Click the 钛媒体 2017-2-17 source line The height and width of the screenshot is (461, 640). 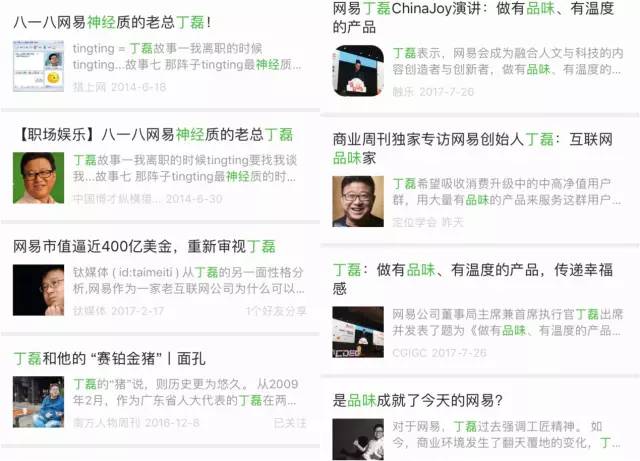[118, 311]
